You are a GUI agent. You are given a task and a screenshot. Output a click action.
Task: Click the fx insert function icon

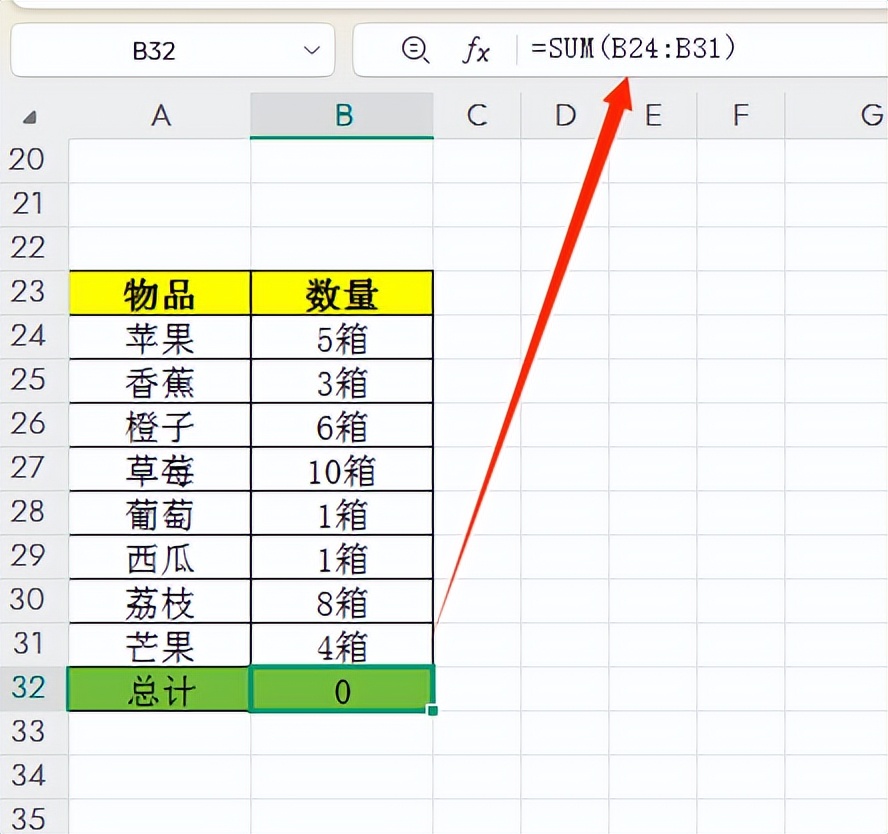click(476, 50)
